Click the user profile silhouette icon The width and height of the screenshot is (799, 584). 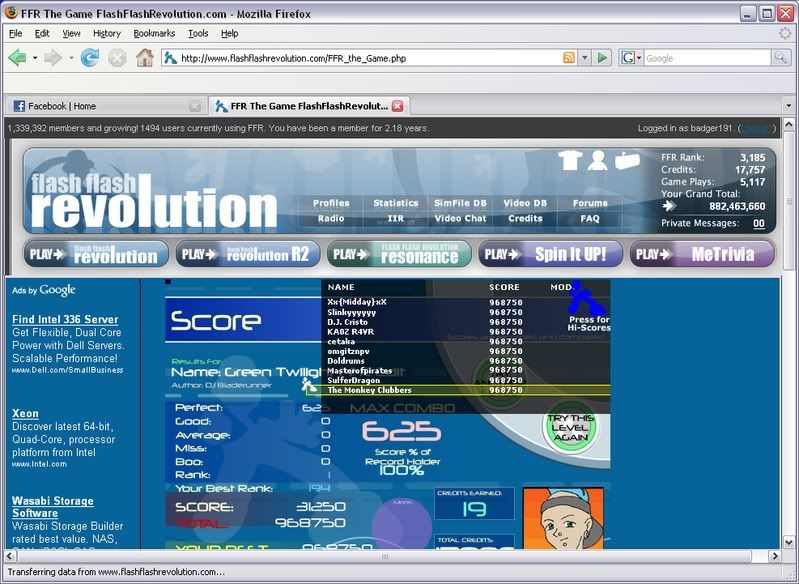598,160
